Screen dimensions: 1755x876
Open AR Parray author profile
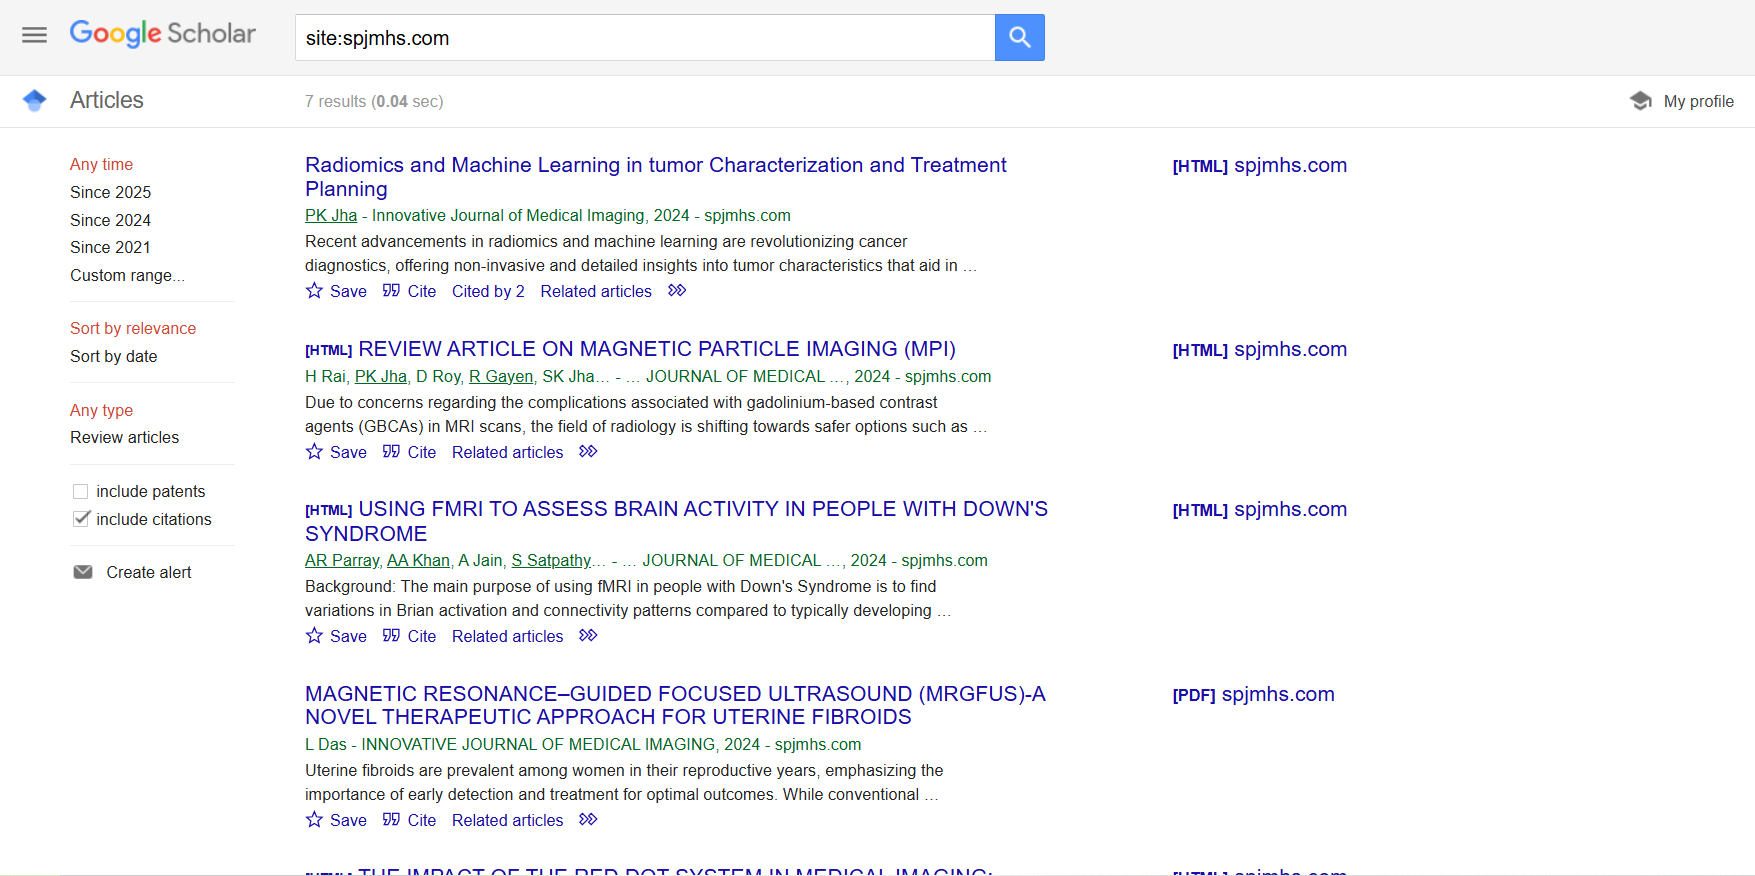click(x=342, y=560)
